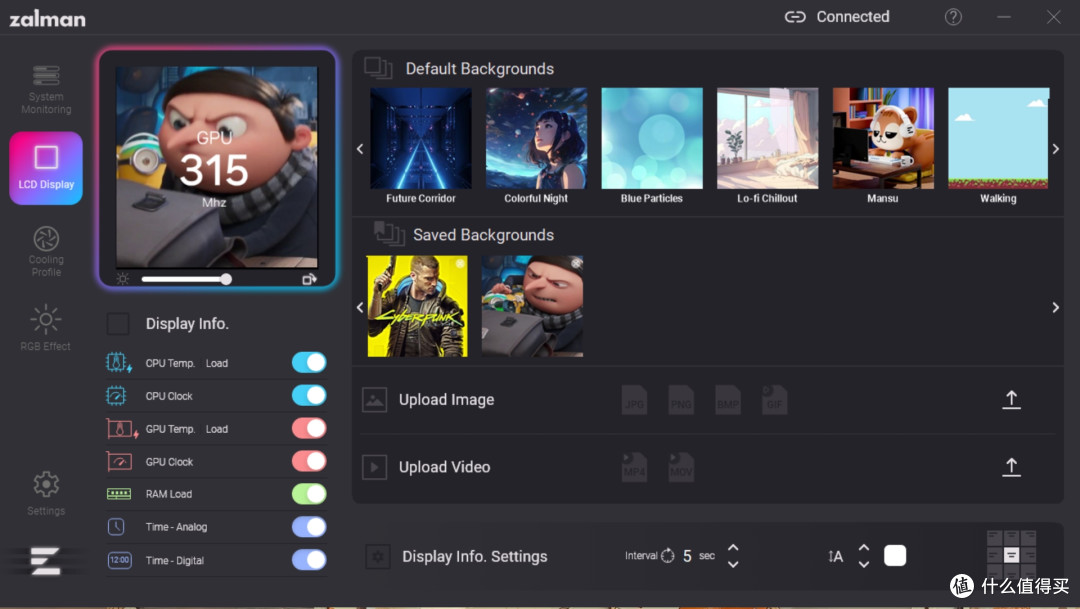Switch to the LCD Display tab
The height and width of the screenshot is (609, 1080).
46,168
